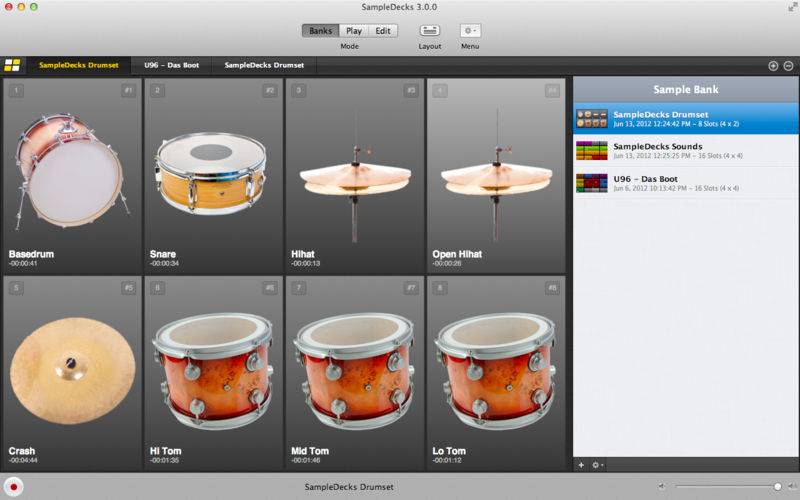Click the Crash time -00:04:44
Viewport: 800px width, 500px height.
23,460
